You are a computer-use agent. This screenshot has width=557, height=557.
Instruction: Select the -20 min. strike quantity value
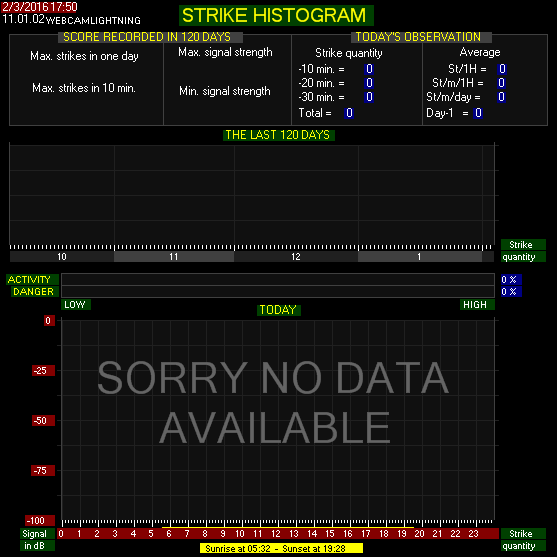pos(369,83)
